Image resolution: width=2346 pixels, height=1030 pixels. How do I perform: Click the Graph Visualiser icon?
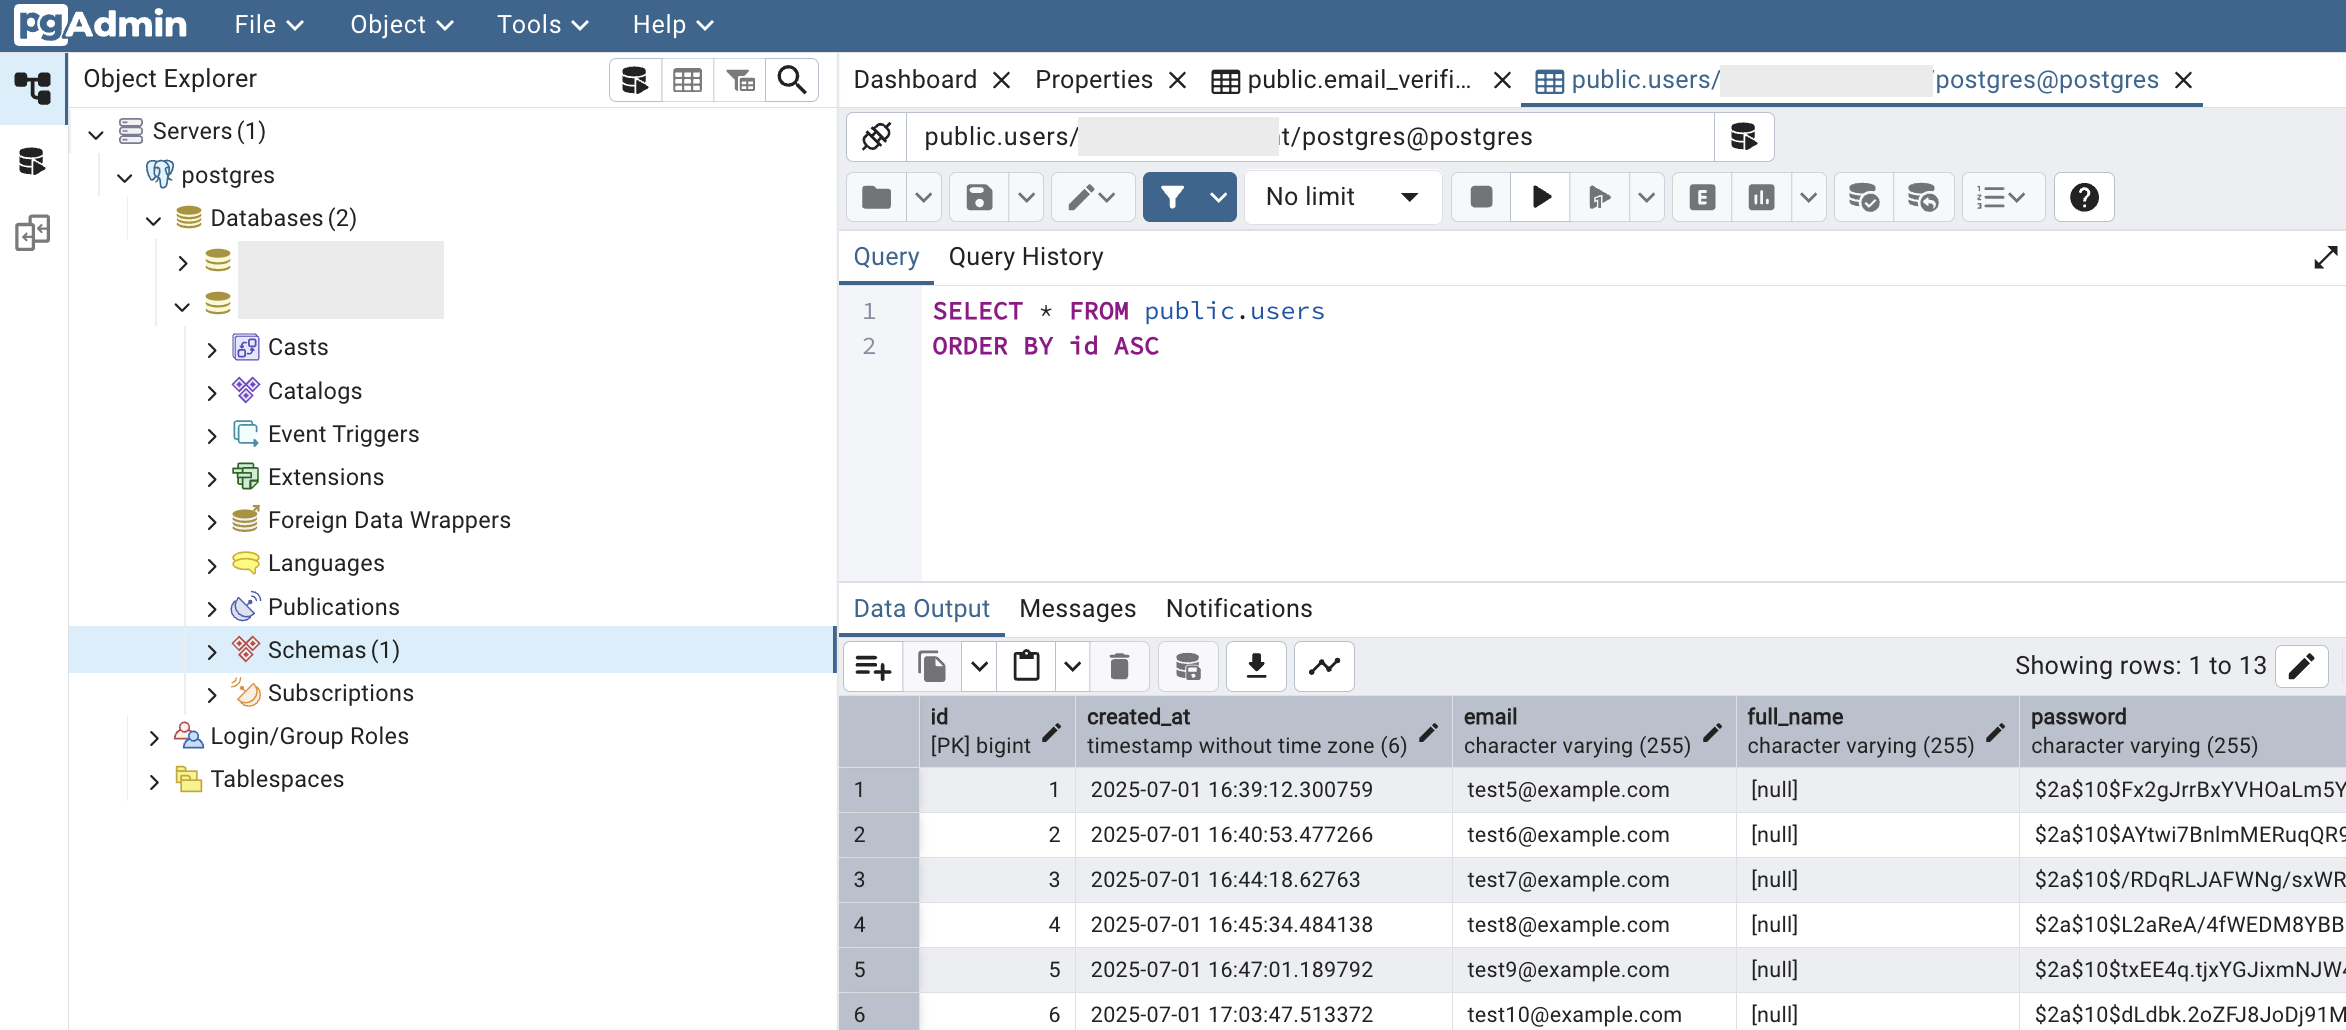click(x=1324, y=666)
